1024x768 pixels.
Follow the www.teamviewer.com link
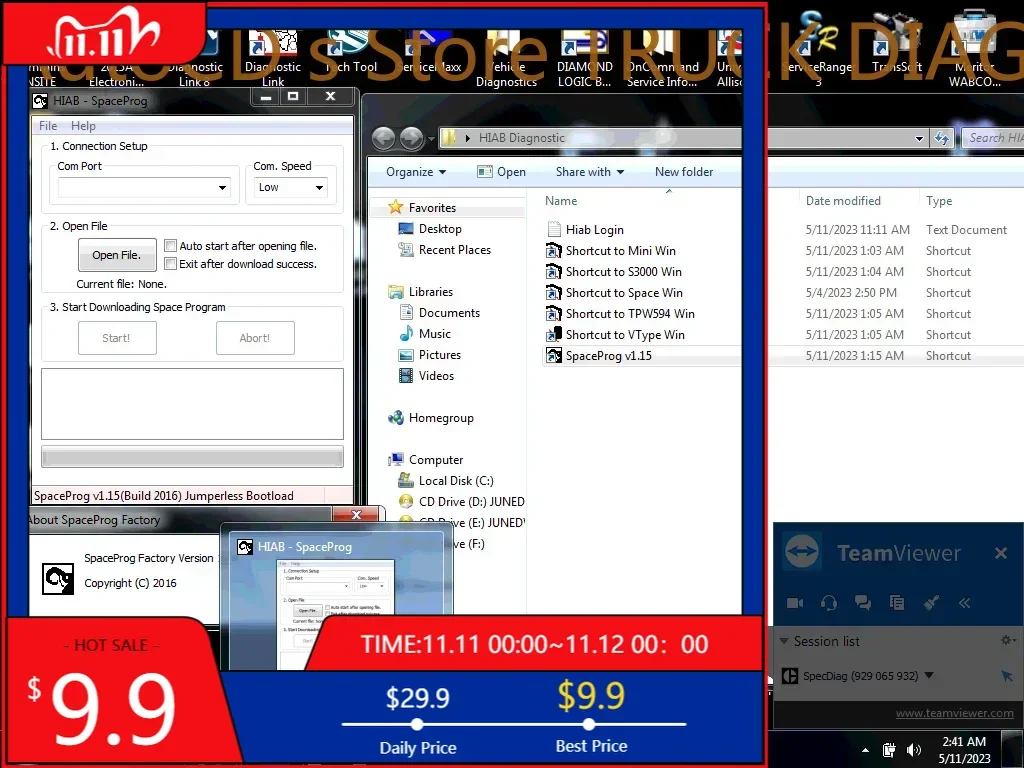tap(954, 713)
